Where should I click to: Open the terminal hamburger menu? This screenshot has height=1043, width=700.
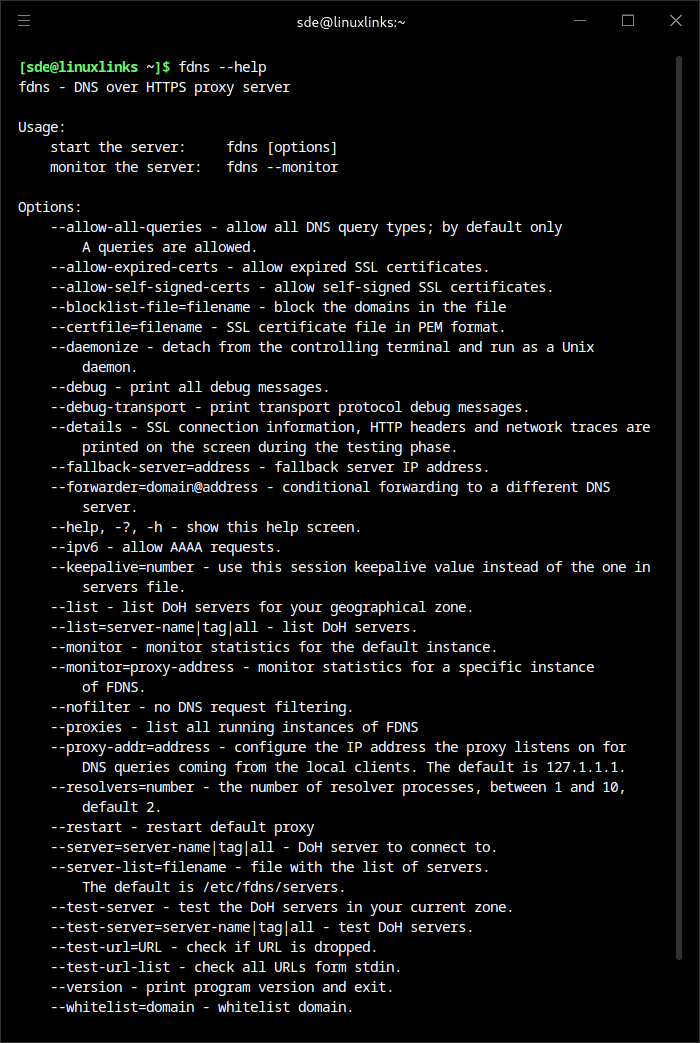[24, 21]
